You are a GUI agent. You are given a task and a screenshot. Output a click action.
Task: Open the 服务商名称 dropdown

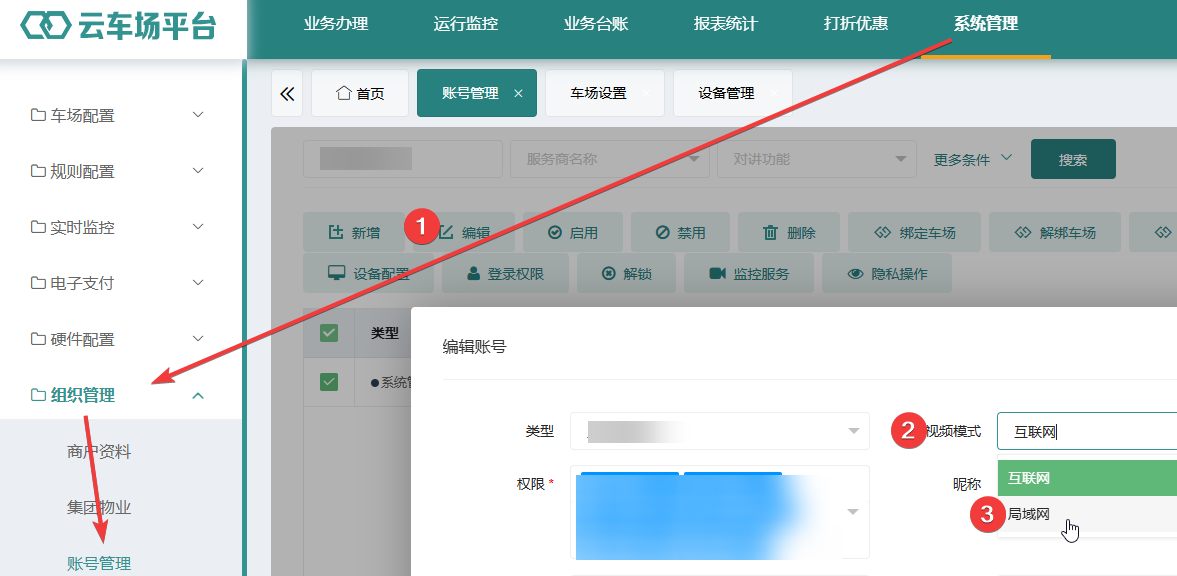coord(610,159)
